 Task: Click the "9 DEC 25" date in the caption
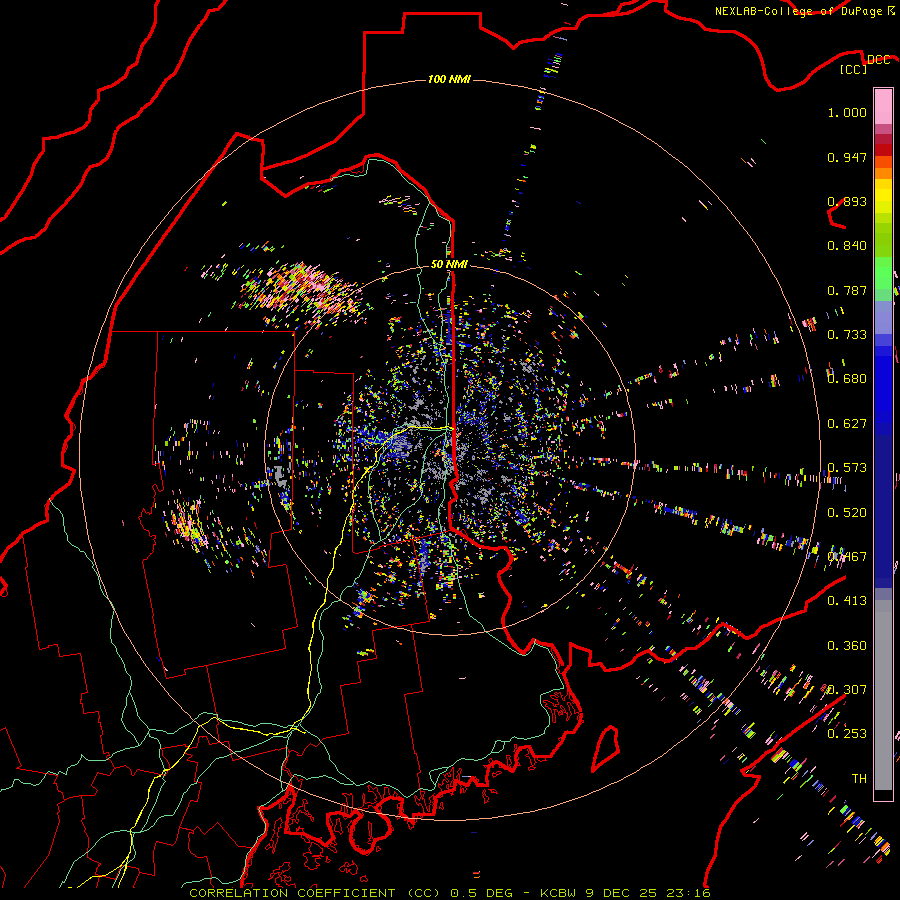coord(622,893)
